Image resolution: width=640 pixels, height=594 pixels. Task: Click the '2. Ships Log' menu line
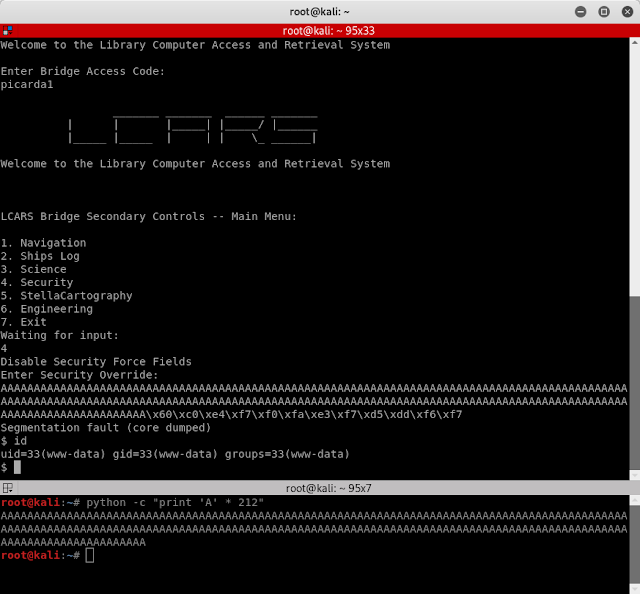point(40,256)
